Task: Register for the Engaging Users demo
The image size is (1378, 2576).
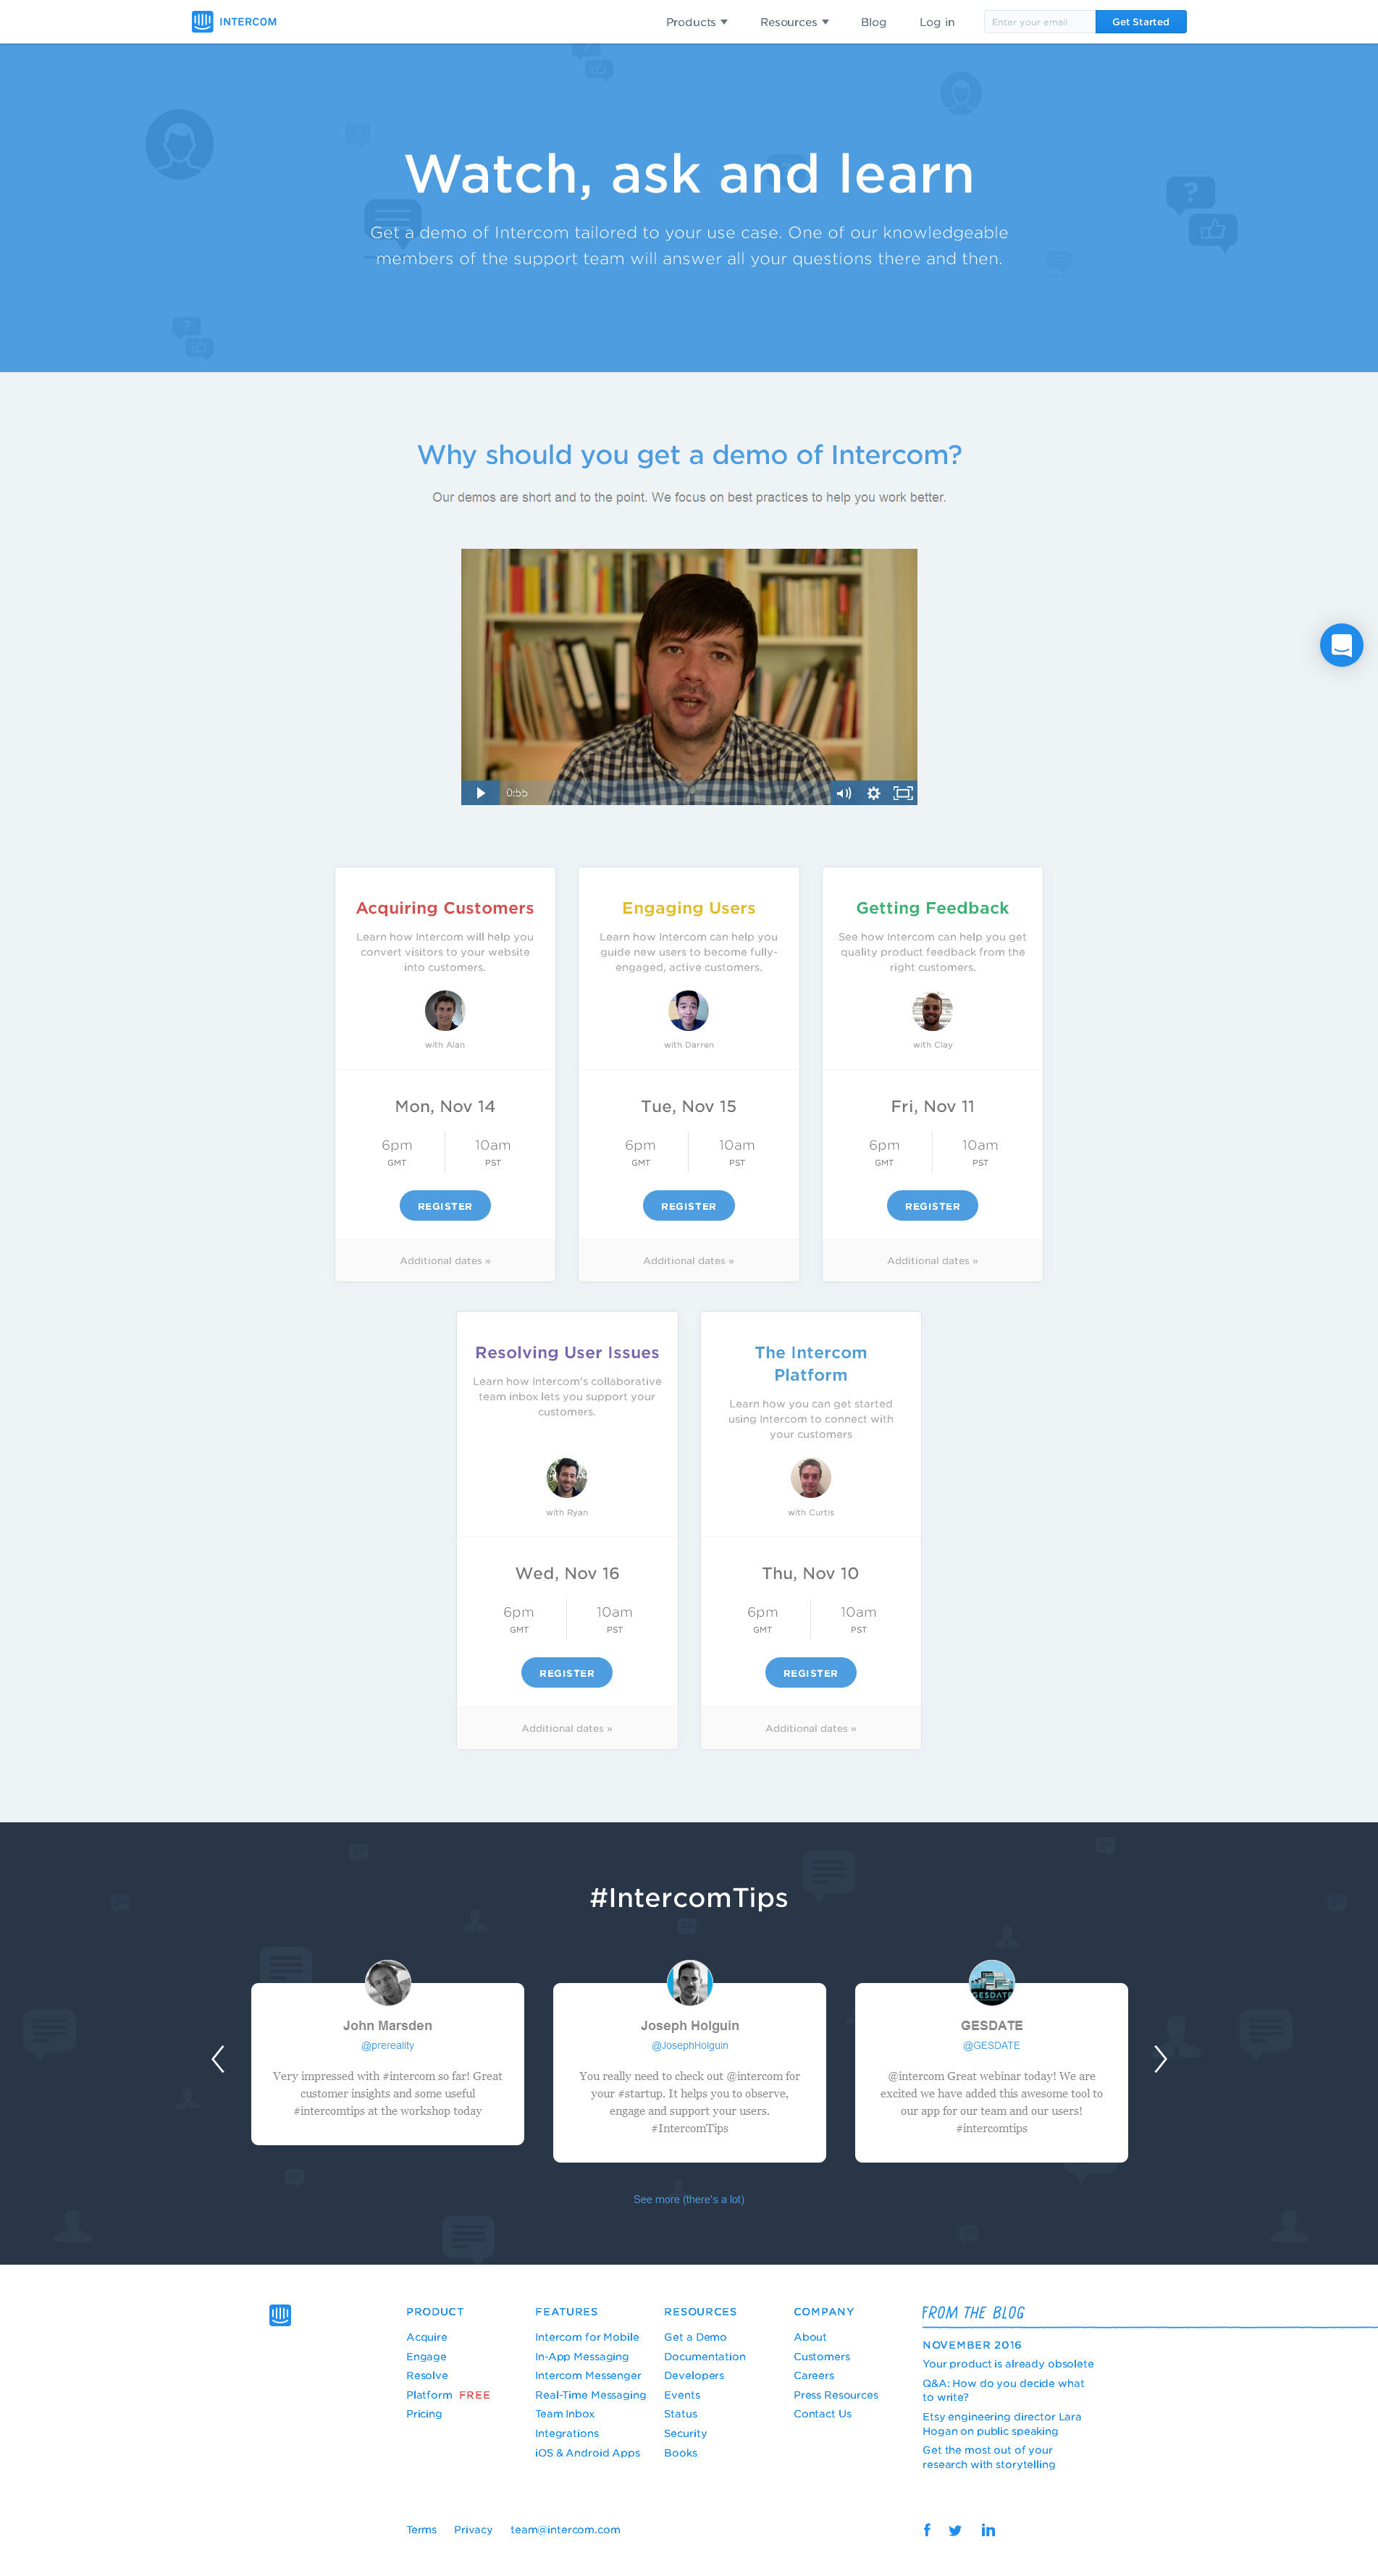Action: [688, 1206]
